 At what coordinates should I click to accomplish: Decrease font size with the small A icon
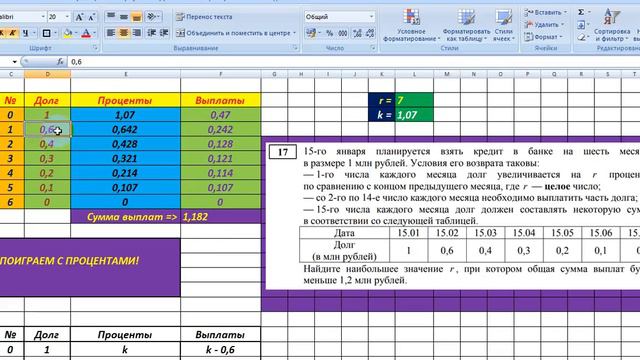tap(91, 17)
